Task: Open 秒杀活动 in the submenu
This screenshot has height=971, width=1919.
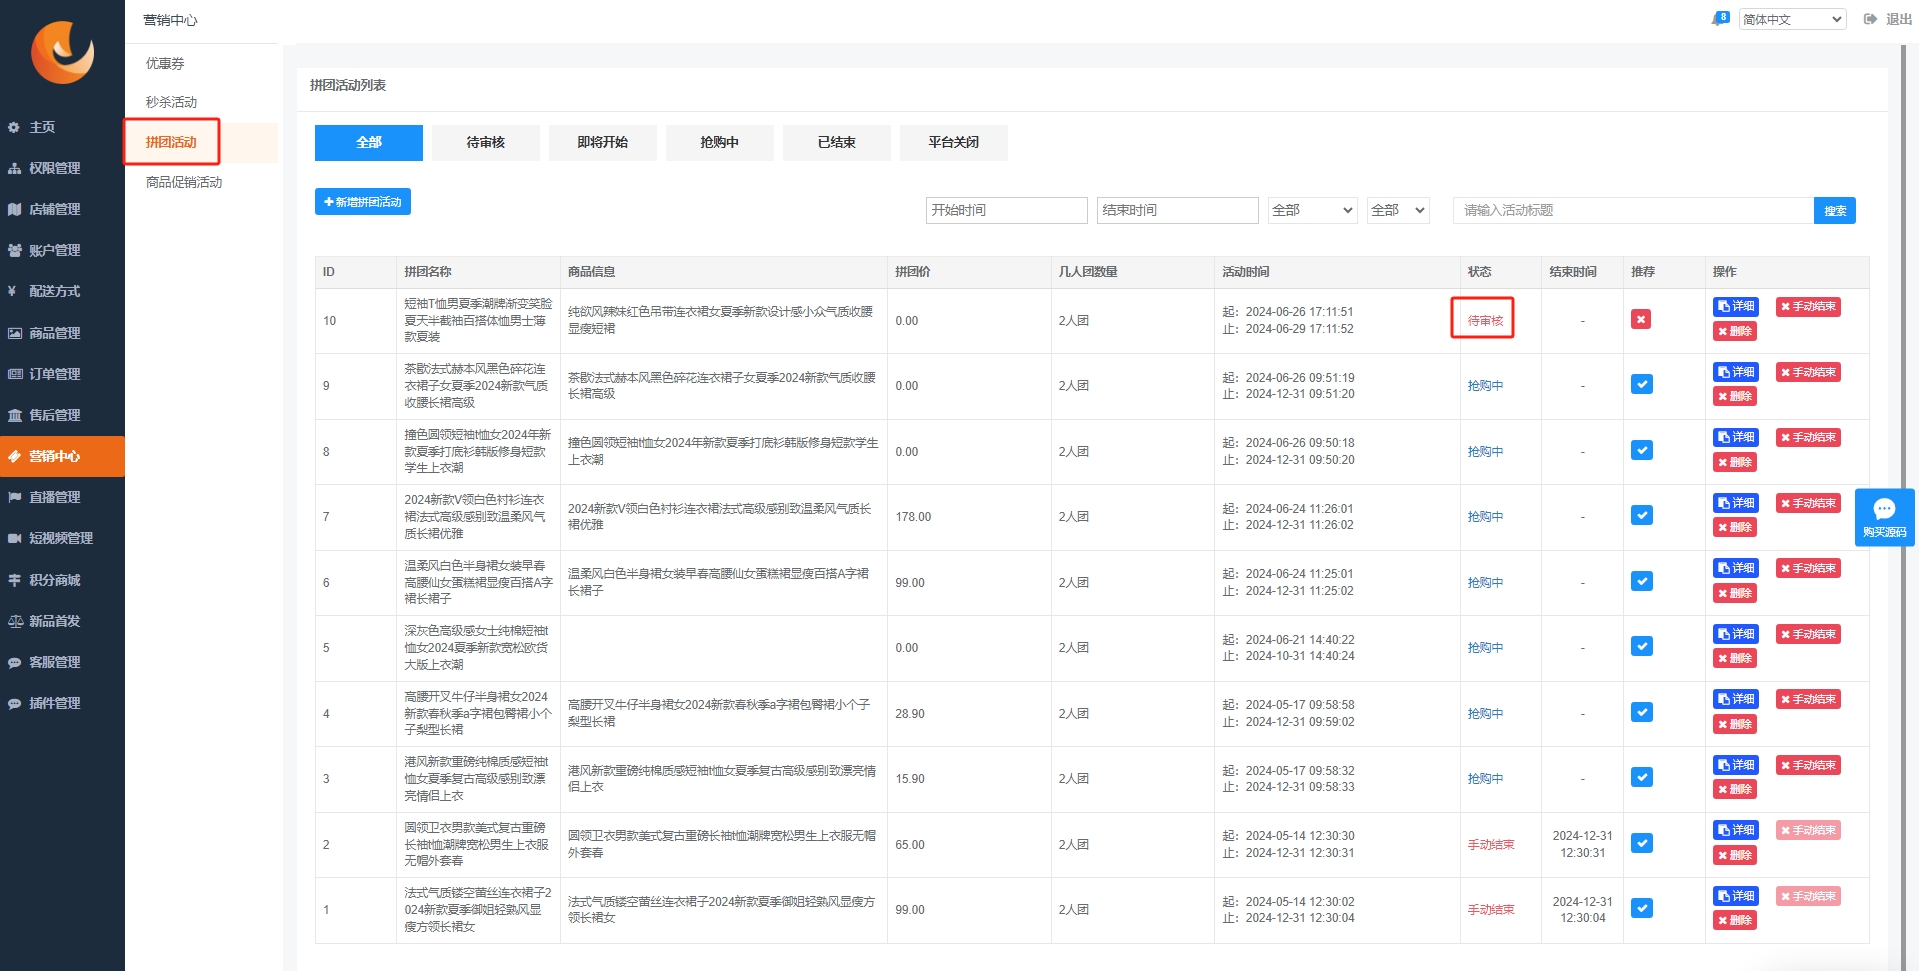Action: coord(171,102)
